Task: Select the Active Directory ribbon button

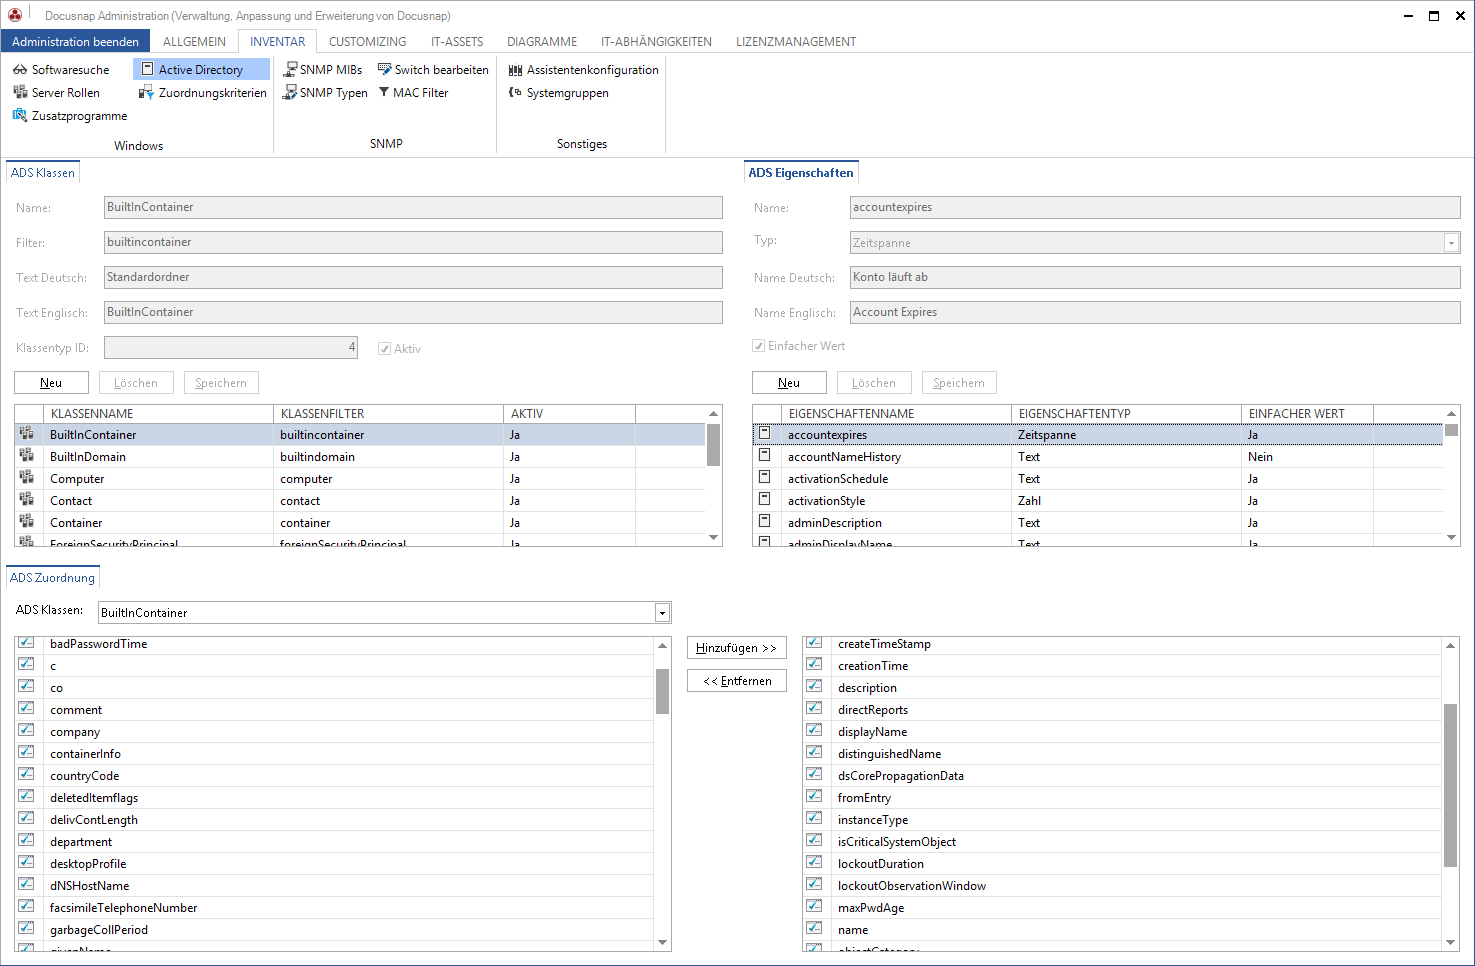Action: pos(201,70)
